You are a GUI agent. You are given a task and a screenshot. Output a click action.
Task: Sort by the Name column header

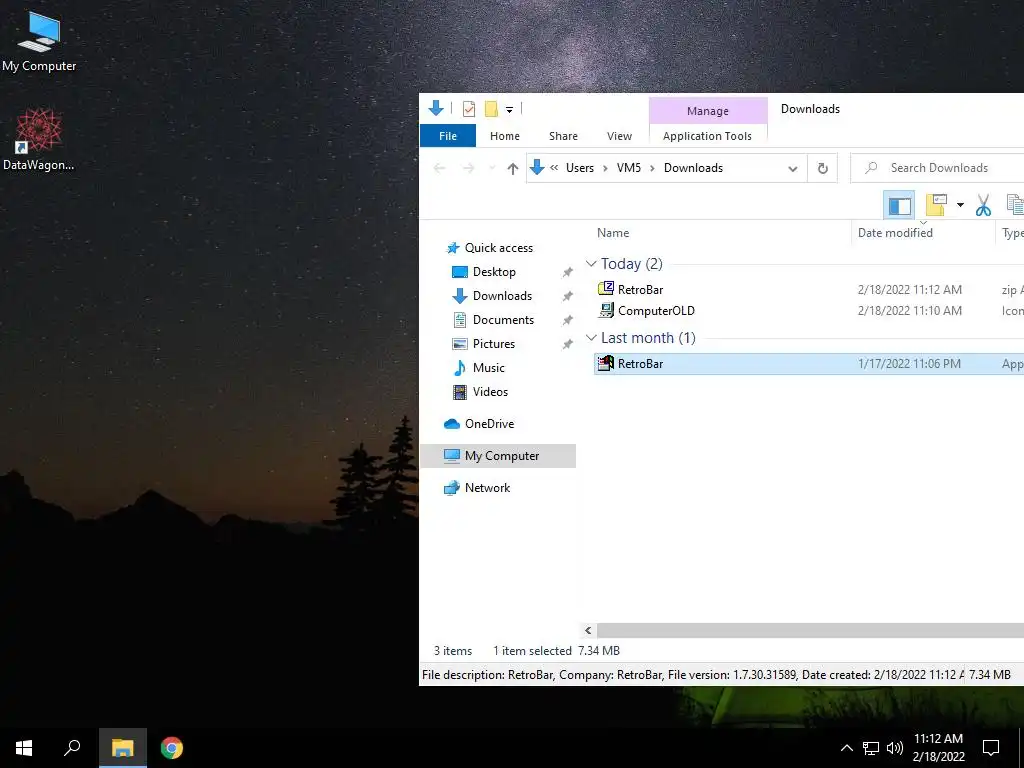[613, 232]
